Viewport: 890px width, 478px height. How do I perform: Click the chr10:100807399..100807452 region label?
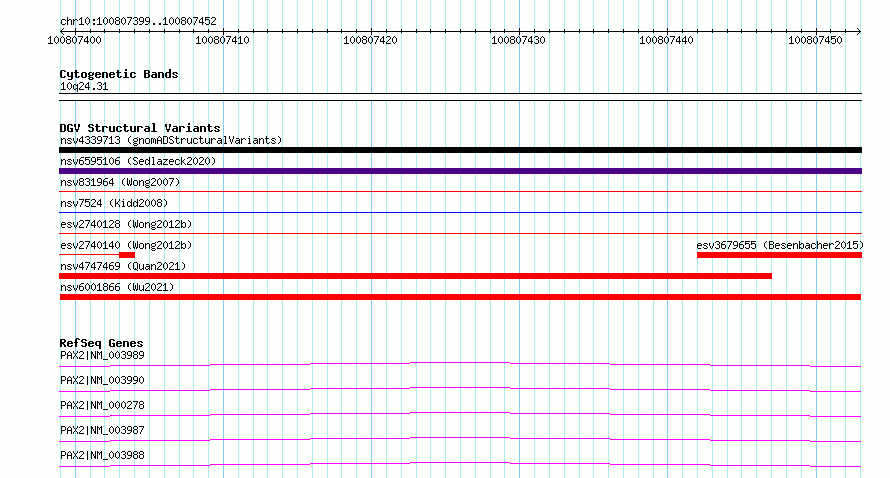click(x=138, y=21)
